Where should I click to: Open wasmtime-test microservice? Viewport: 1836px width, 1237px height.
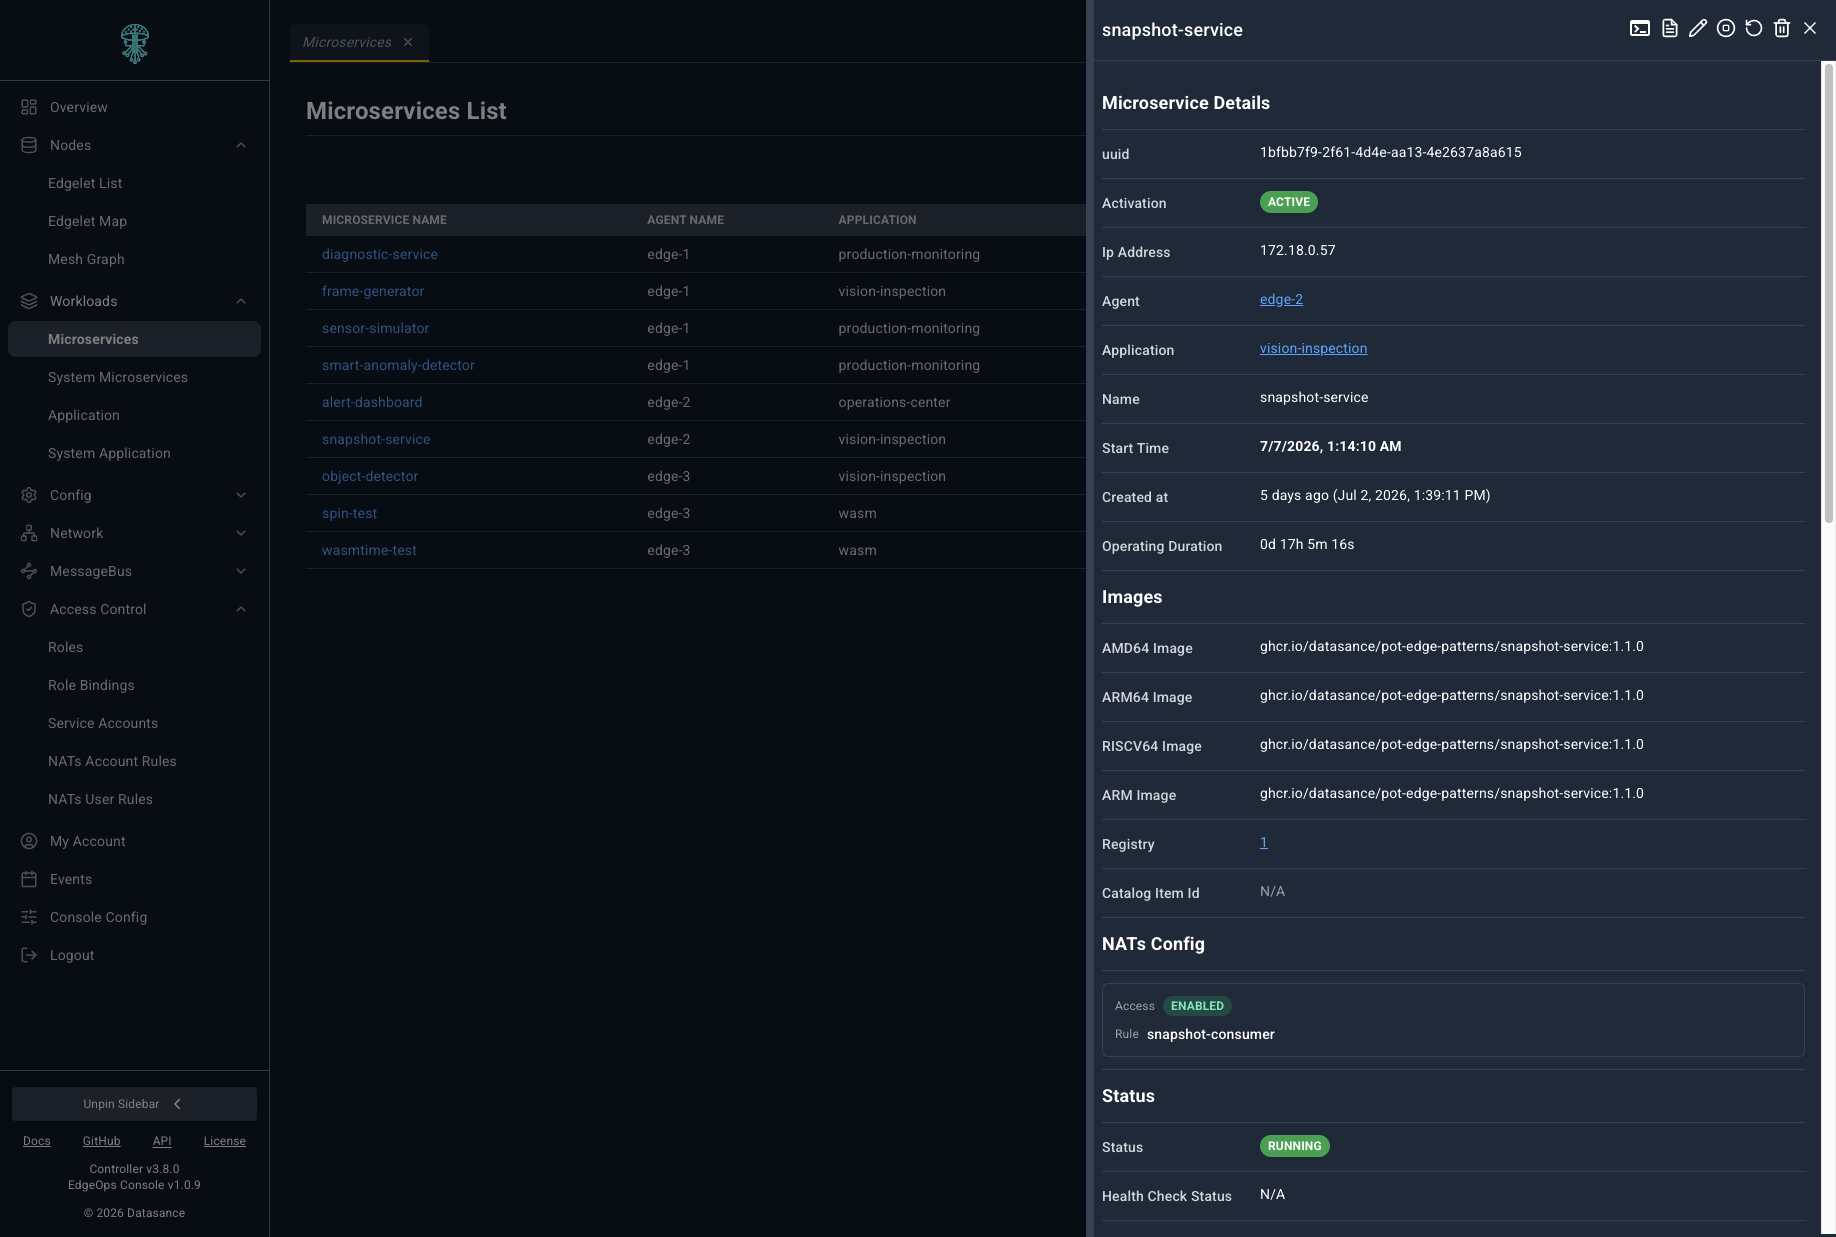coord(369,550)
